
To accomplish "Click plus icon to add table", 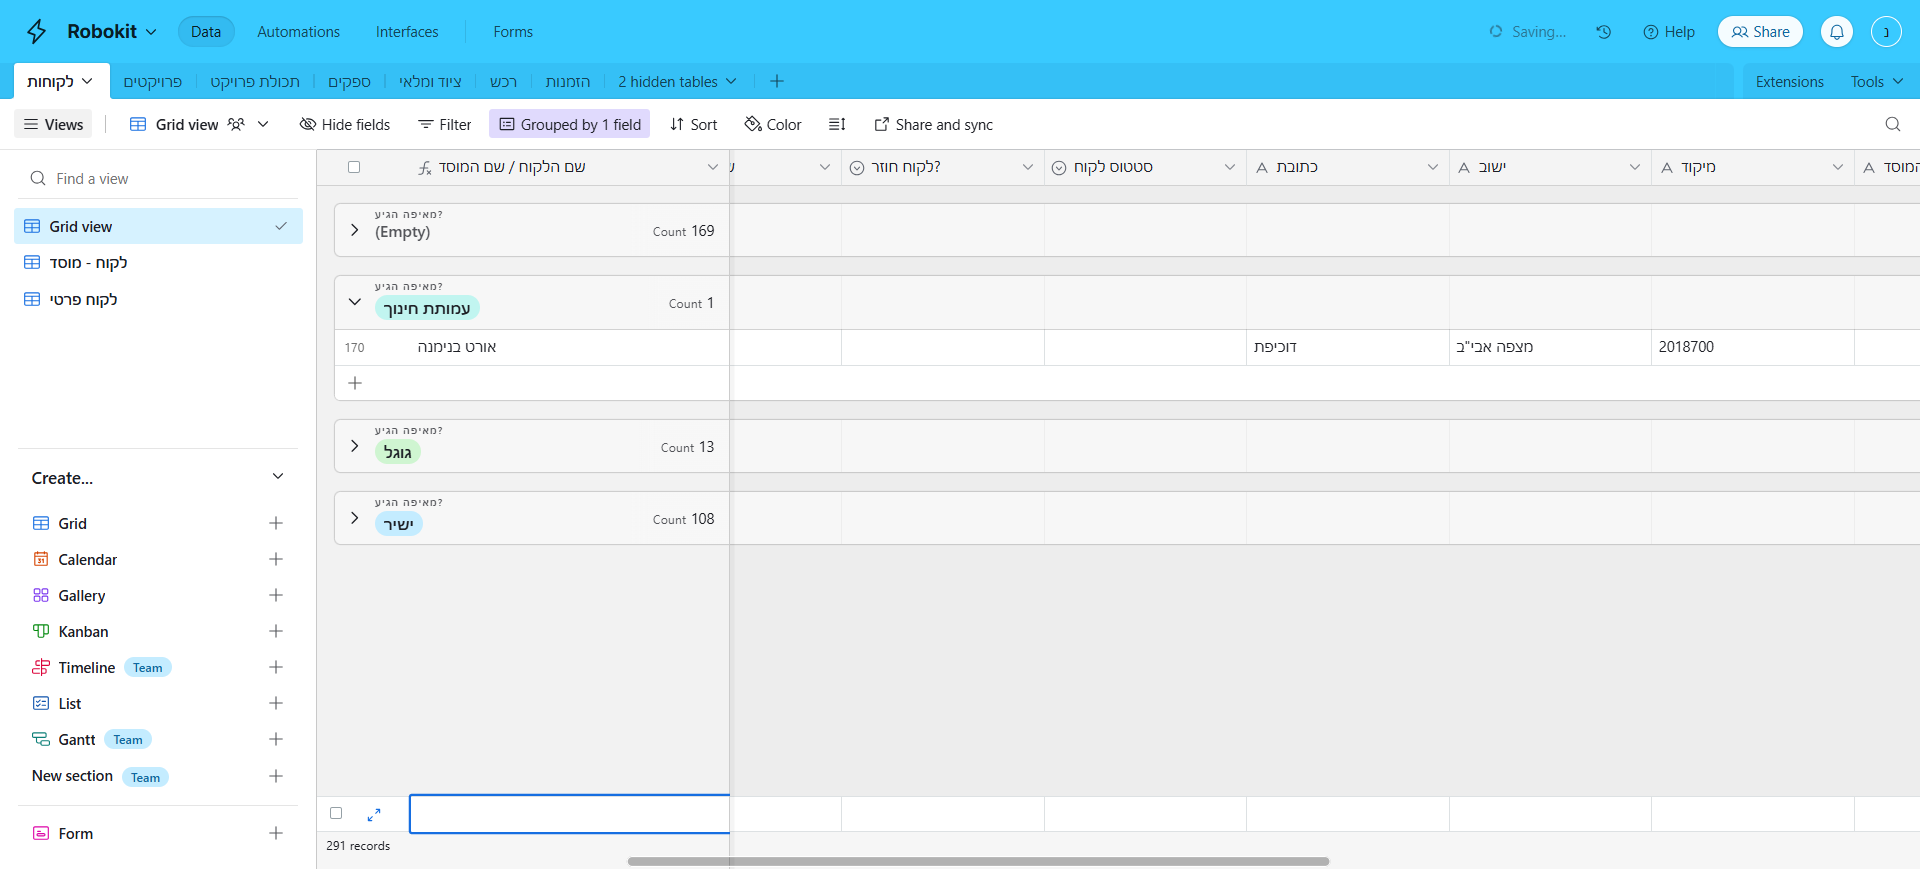I will [x=777, y=81].
